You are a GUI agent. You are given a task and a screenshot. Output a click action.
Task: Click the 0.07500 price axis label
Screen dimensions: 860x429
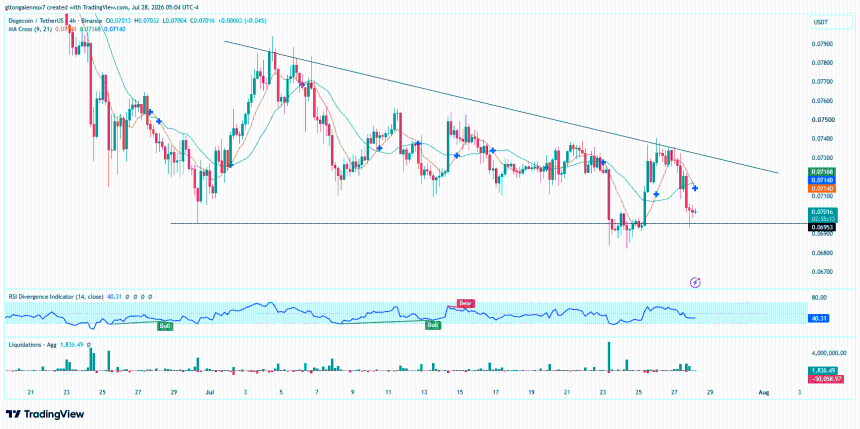point(821,120)
